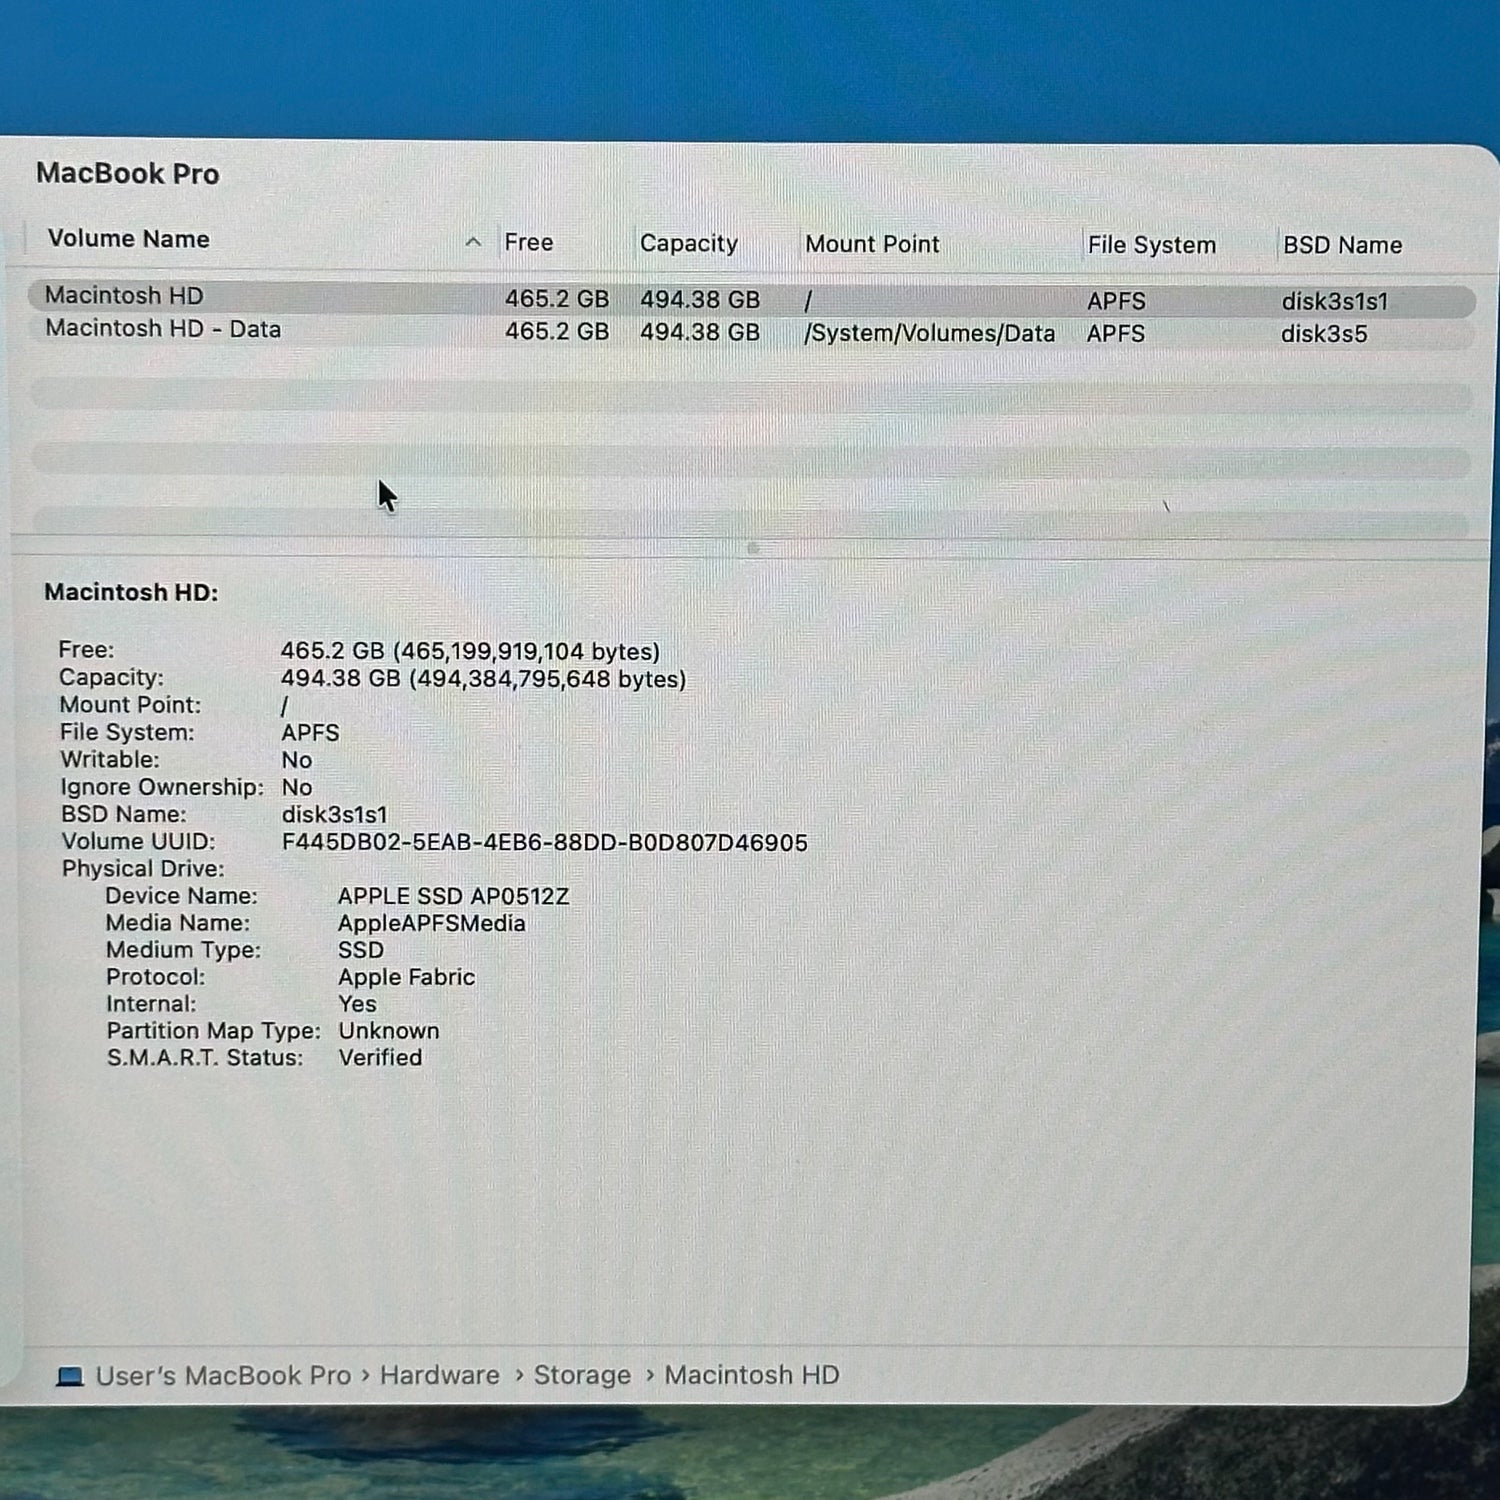Click Macintosh HD in the path bar

tap(752, 1376)
